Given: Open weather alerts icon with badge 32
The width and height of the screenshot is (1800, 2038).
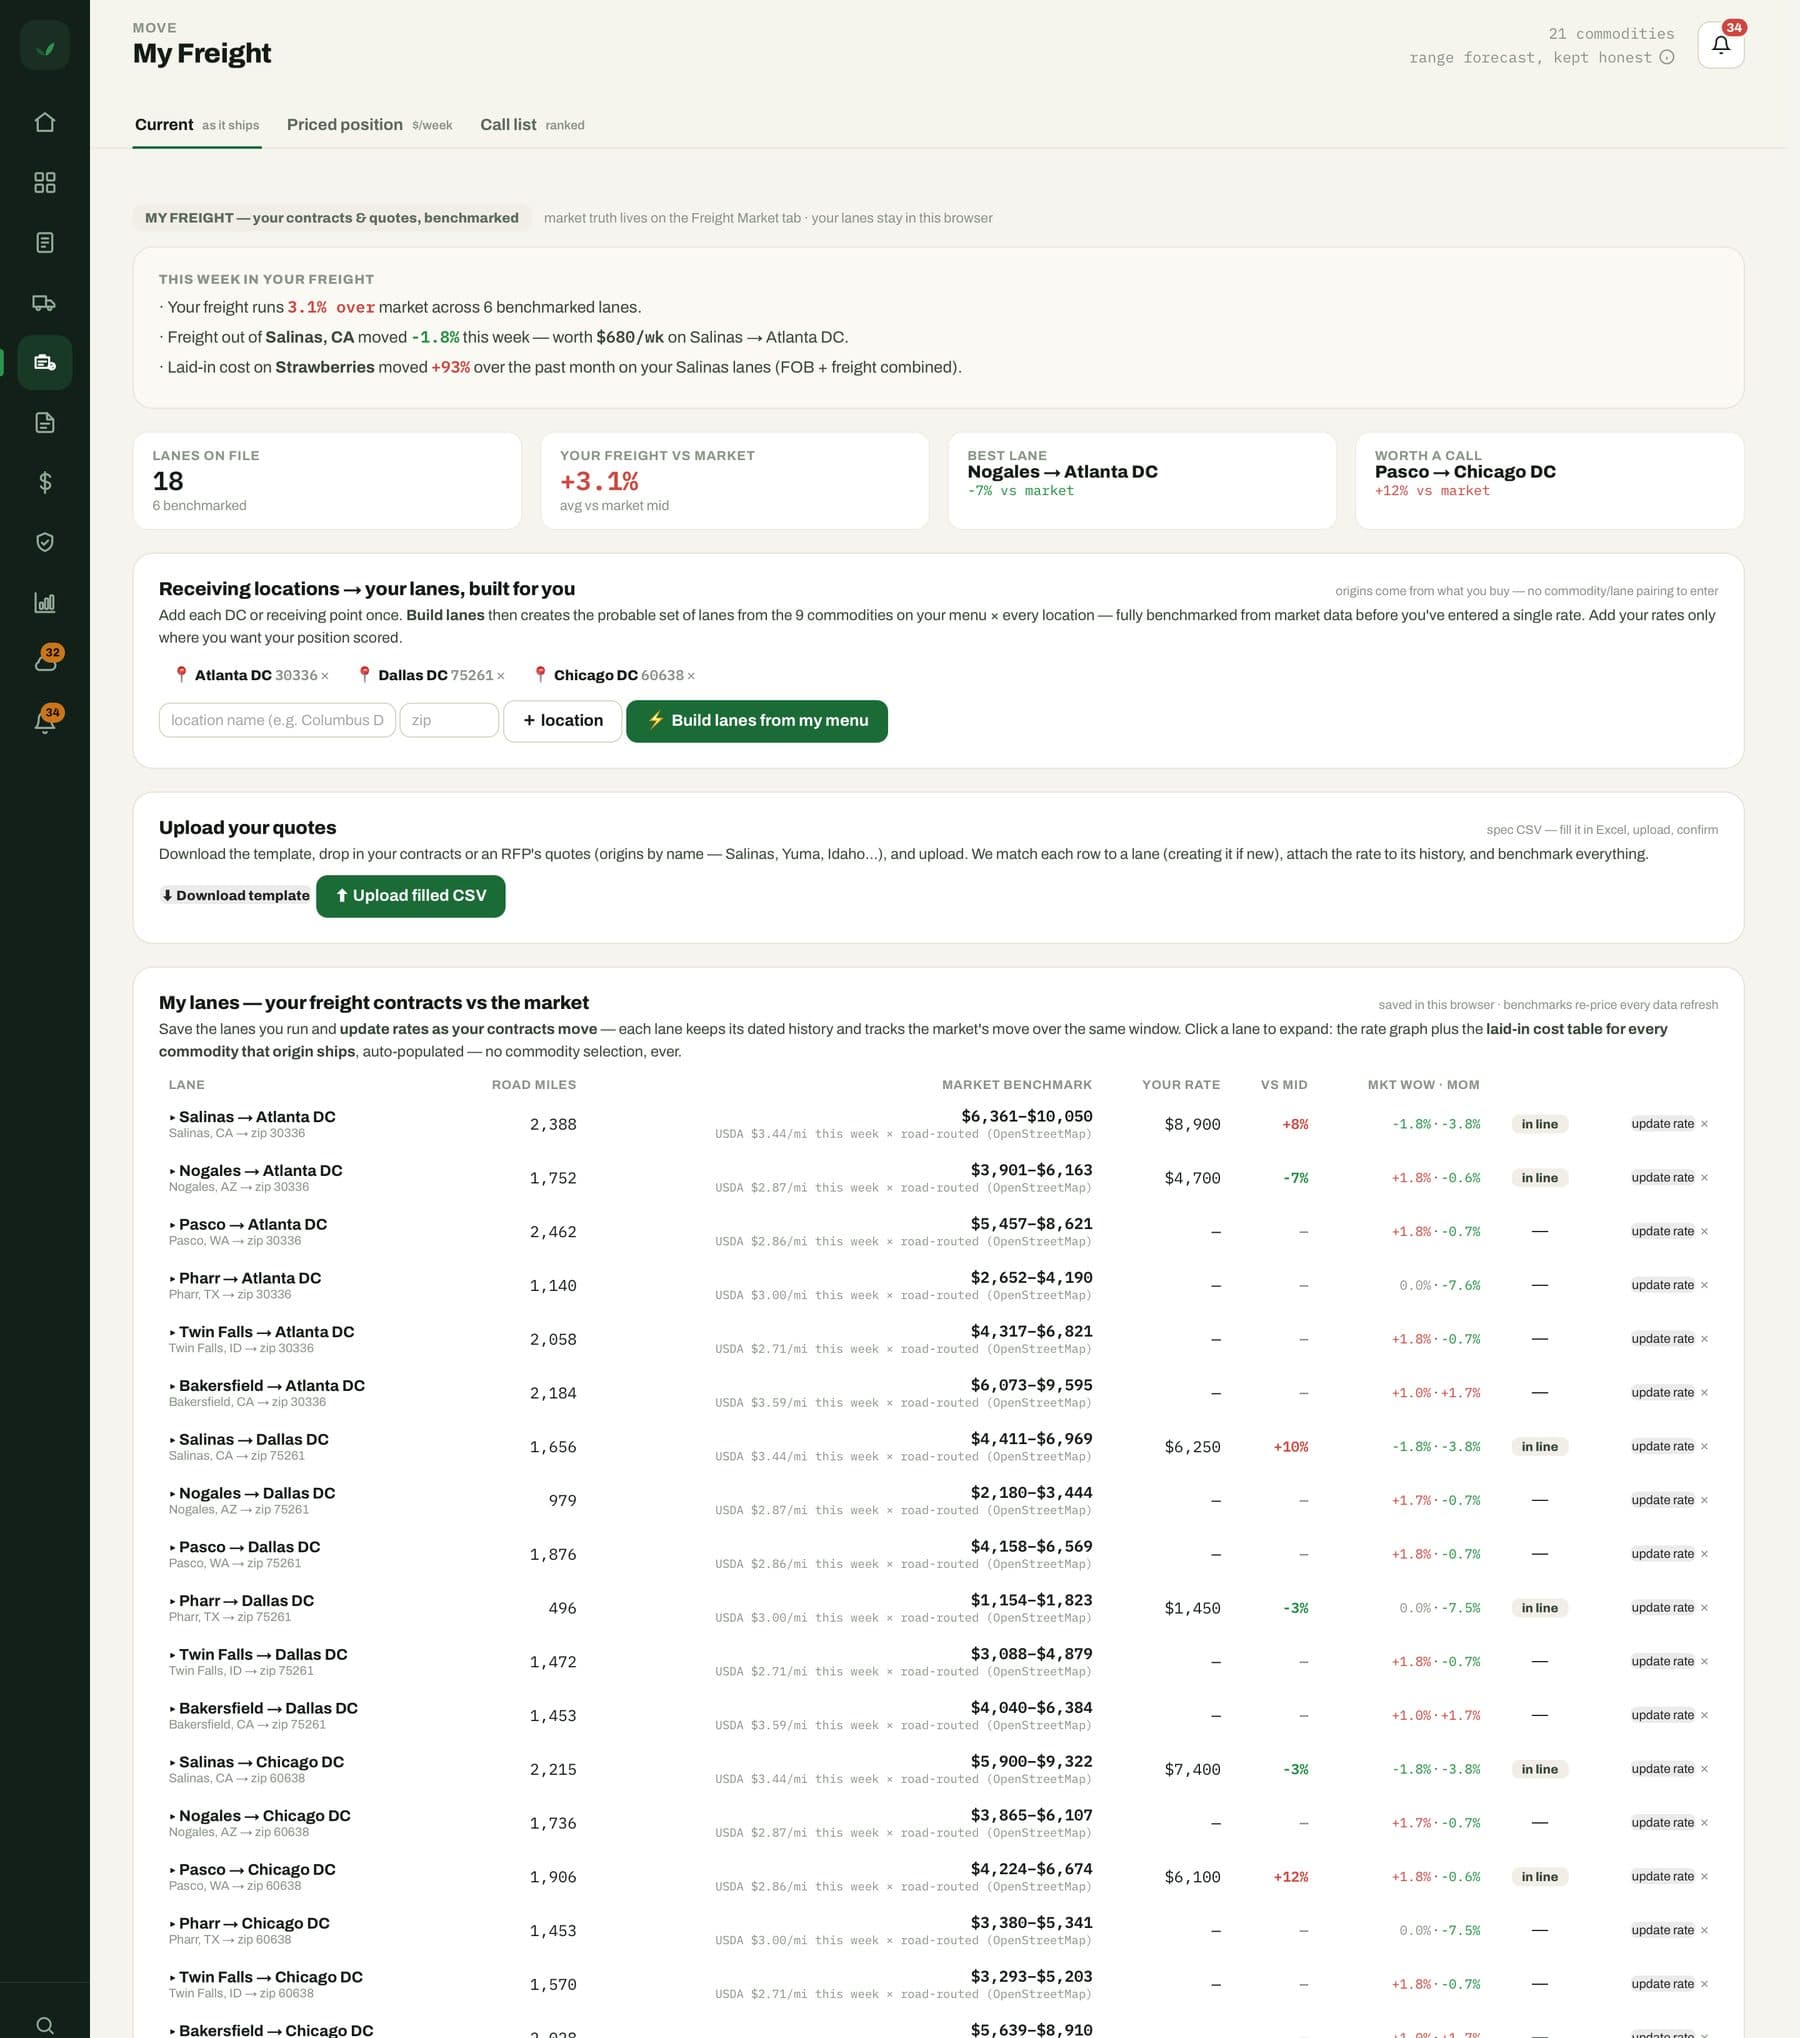Looking at the screenshot, I should tap(45, 661).
